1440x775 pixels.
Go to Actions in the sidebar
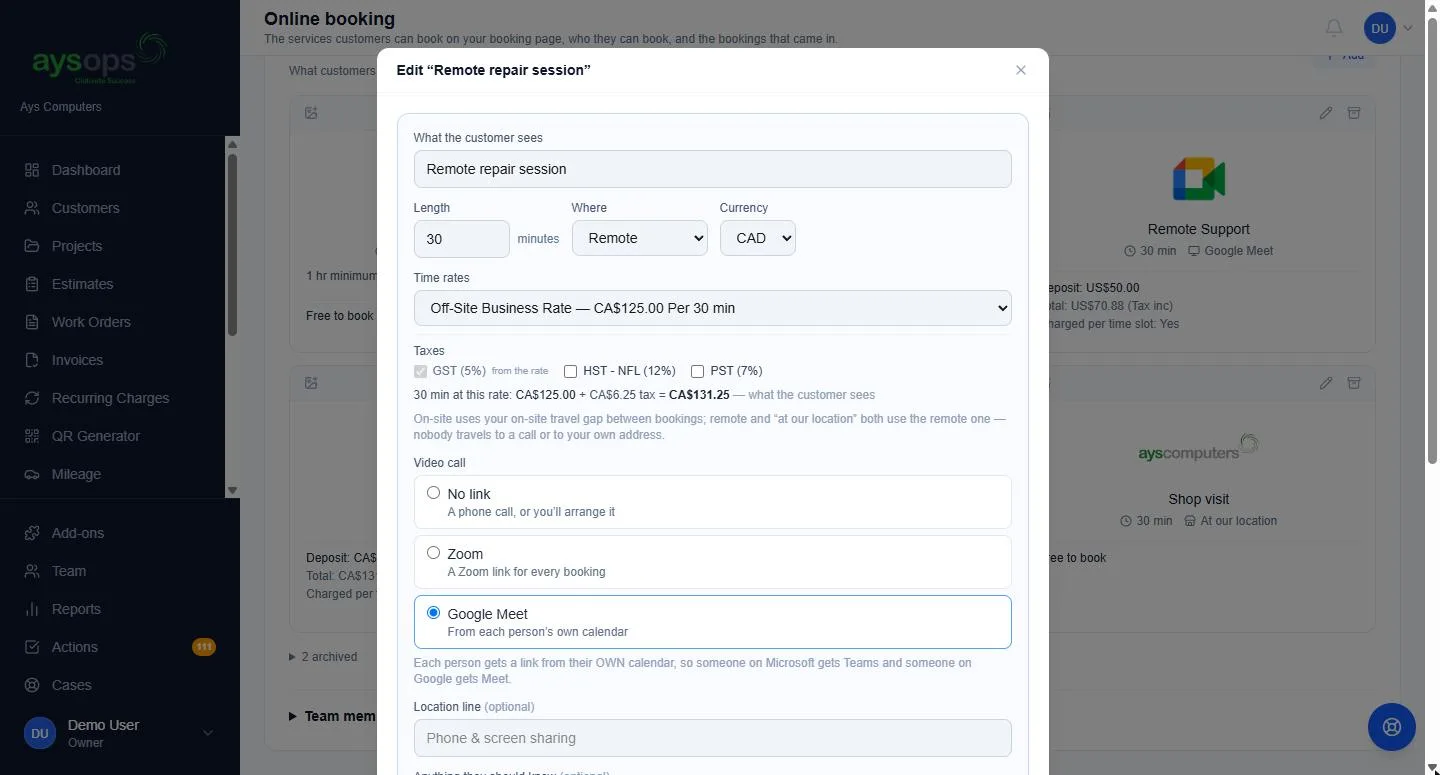pyautogui.click(x=75, y=647)
